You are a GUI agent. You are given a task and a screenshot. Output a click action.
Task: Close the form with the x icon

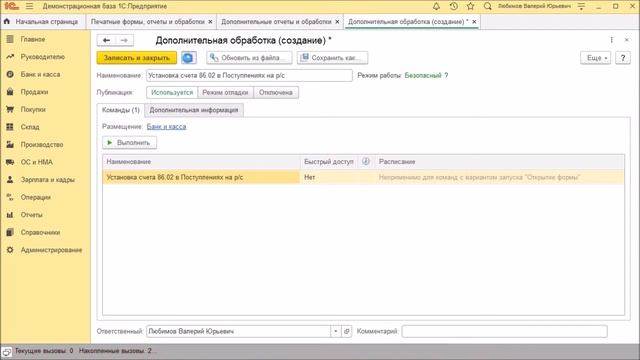[627, 40]
